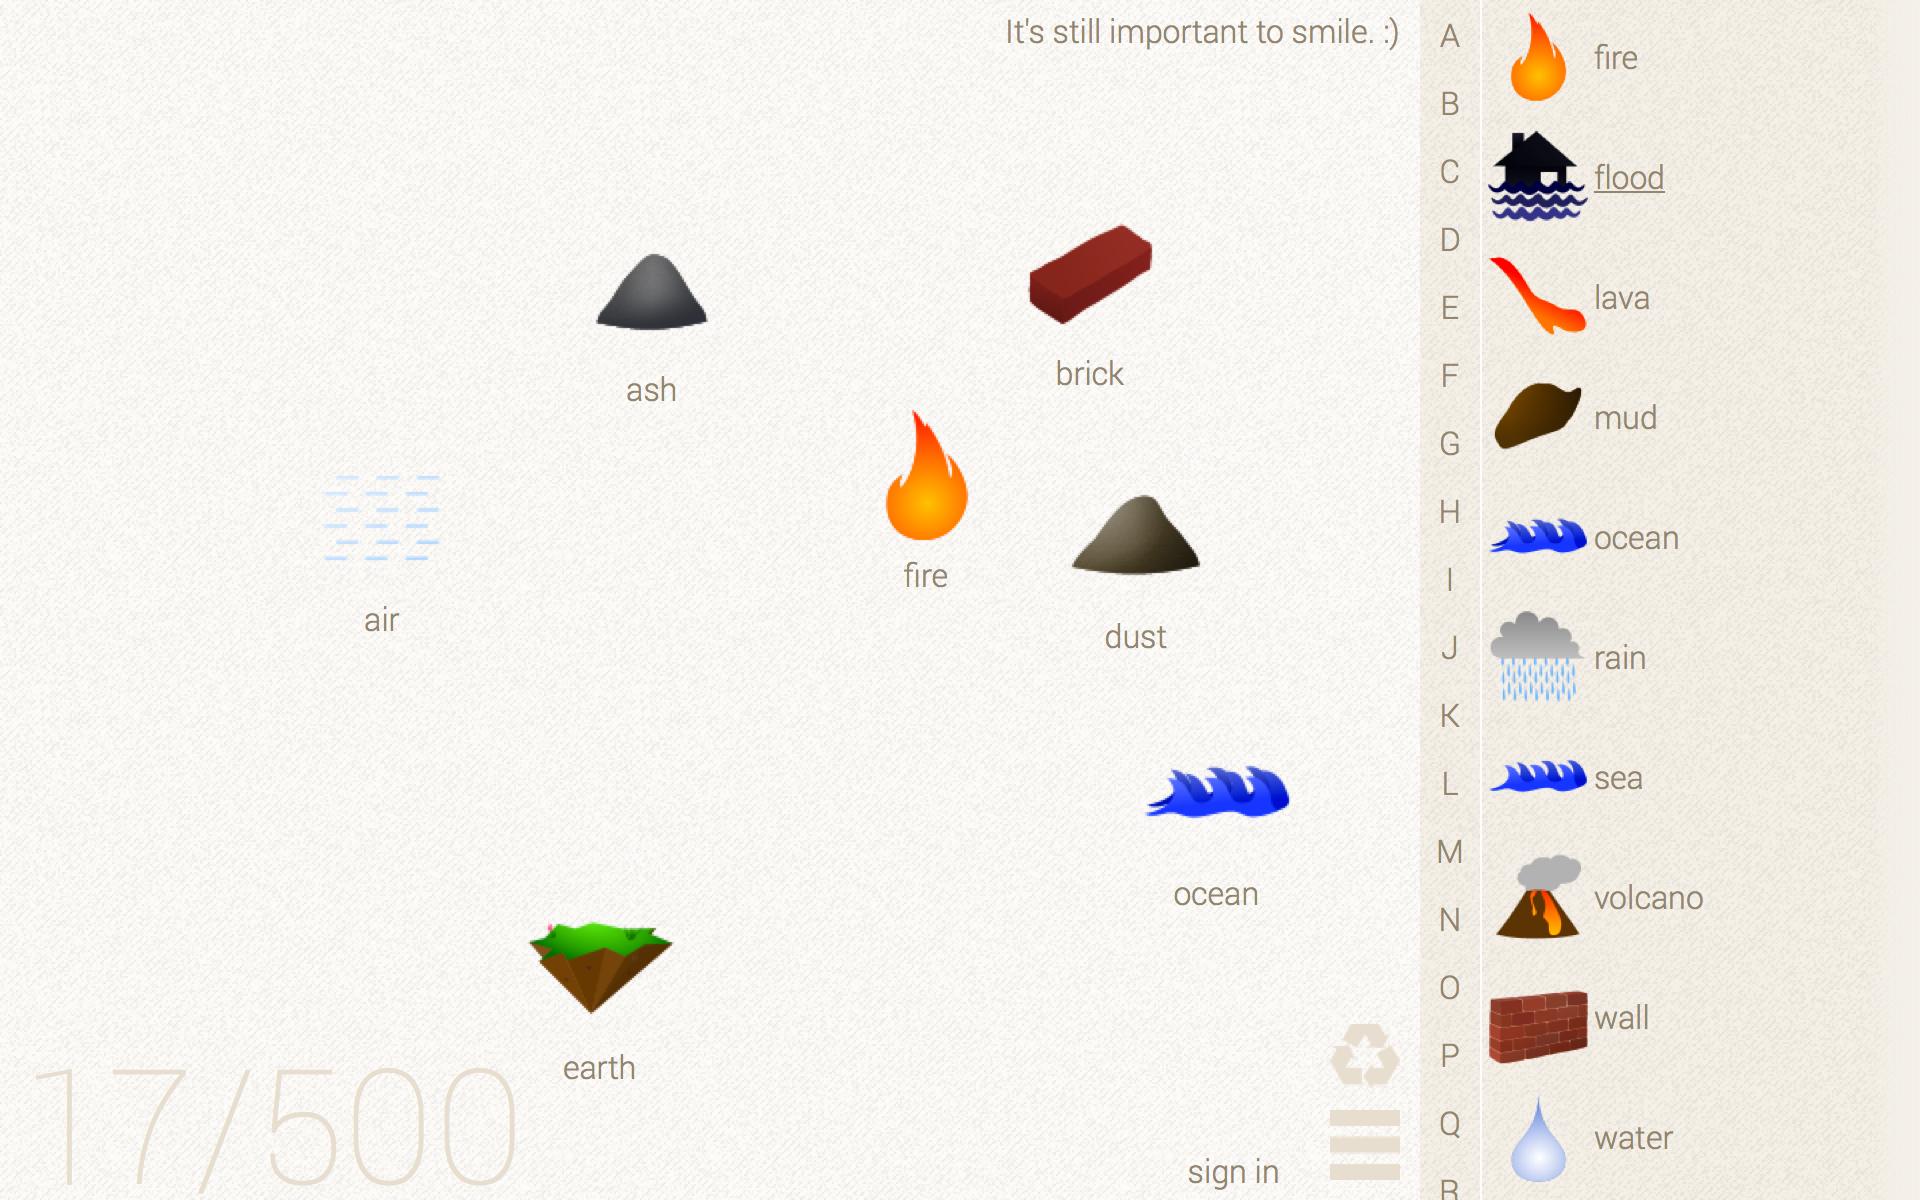Select item B in the sidebar list
1920x1200 pixels.
click(x=1449, y=104)
